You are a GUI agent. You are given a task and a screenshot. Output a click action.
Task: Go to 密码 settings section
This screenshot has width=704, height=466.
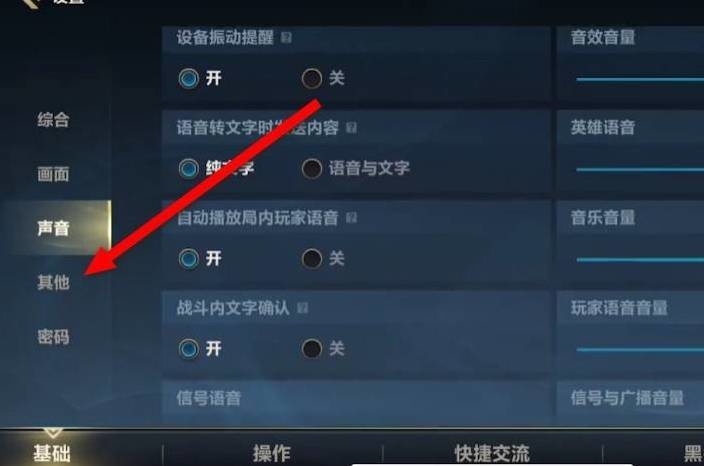(x=53, y=337)
